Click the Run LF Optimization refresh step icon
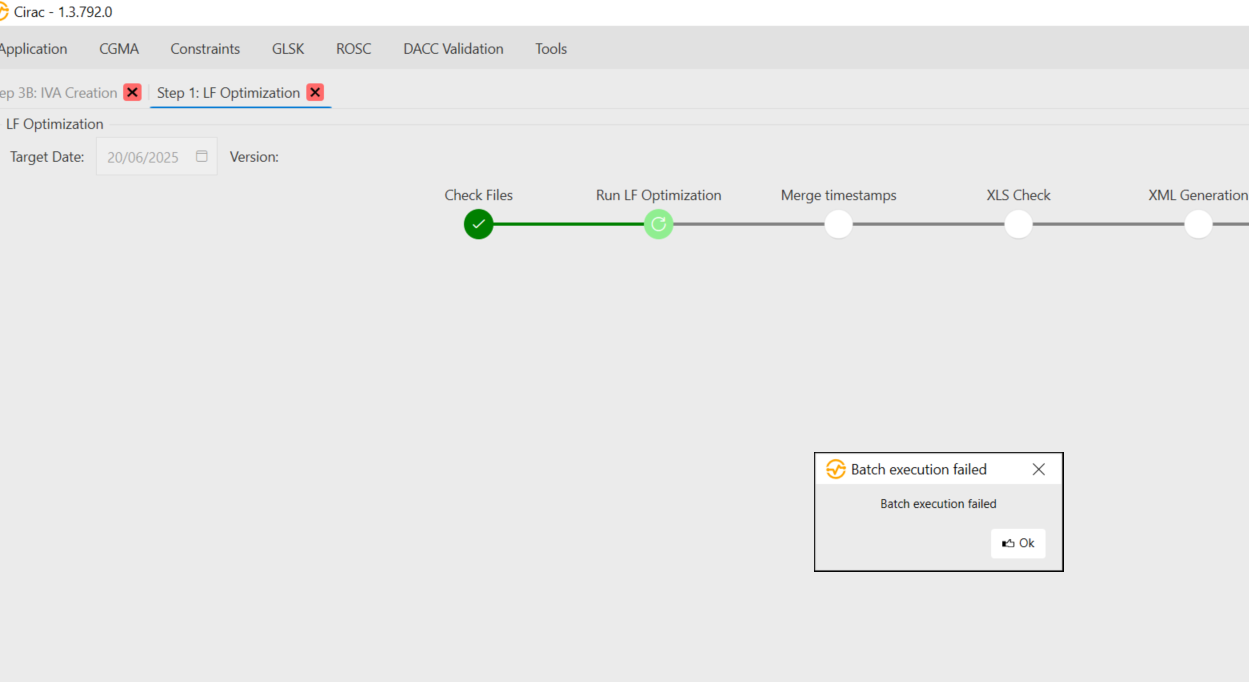 pos(658,224)
